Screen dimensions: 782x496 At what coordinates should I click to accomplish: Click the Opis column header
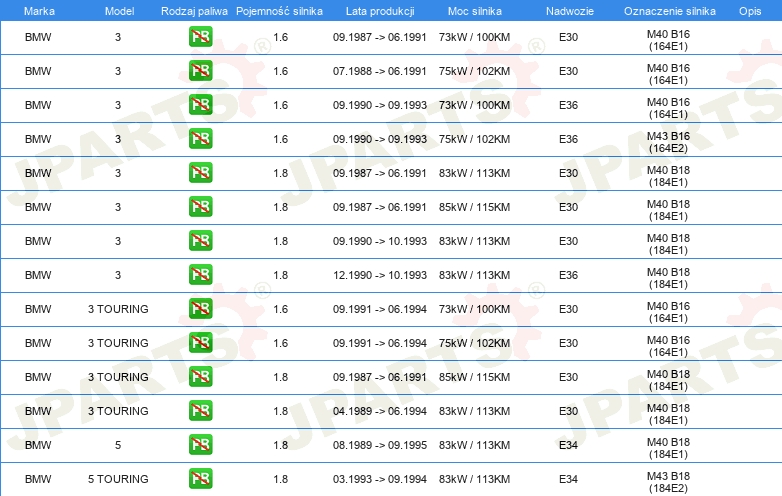click(x=750, y=11)
